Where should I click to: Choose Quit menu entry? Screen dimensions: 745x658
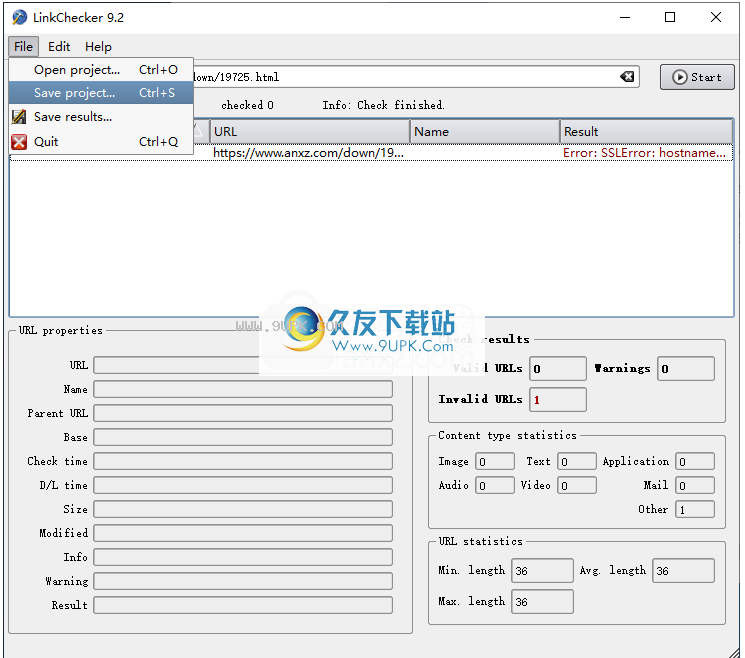tap(101, 142)
